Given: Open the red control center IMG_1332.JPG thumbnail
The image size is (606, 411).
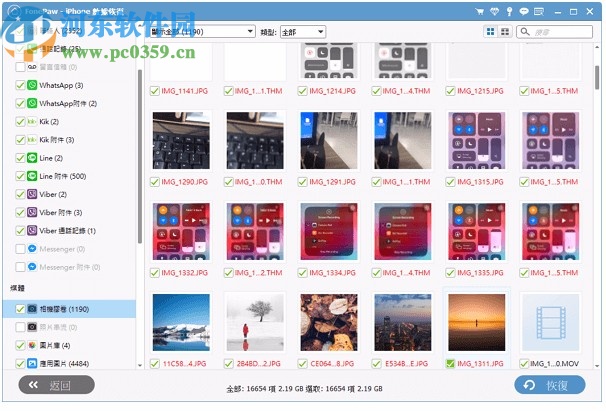Looking at the screenshot, I should pos(181,231).
